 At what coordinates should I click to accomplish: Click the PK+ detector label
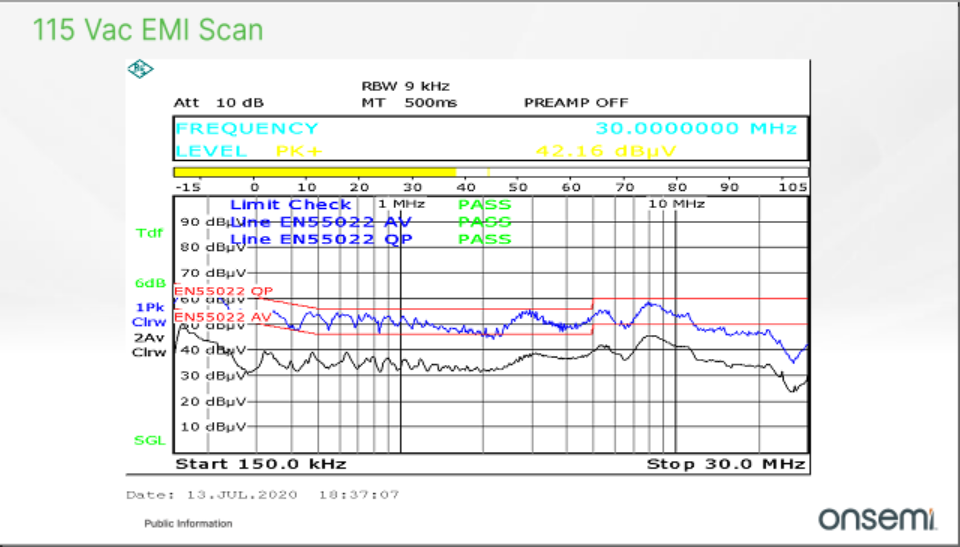298,151
